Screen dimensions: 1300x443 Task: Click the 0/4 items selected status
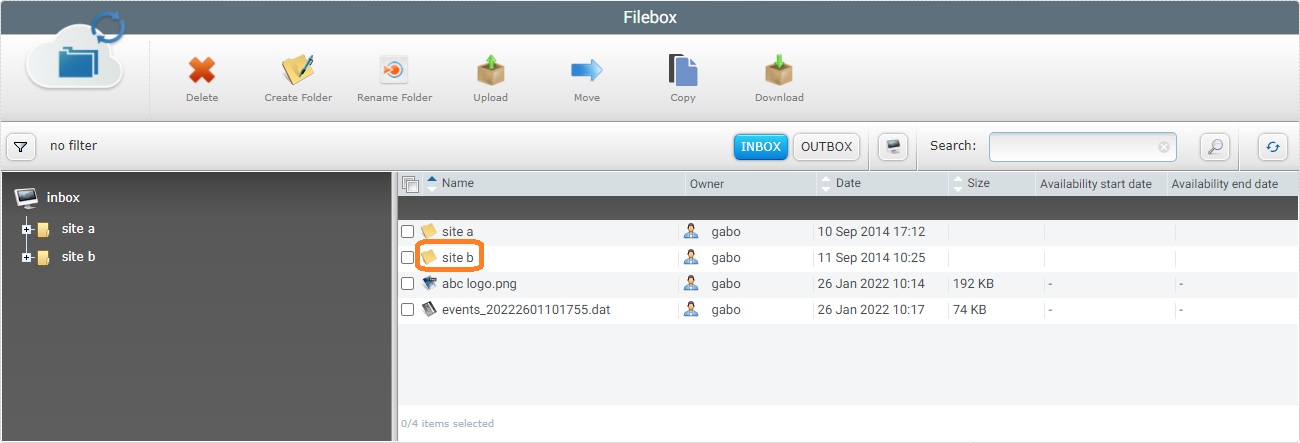tap(447, 424)
